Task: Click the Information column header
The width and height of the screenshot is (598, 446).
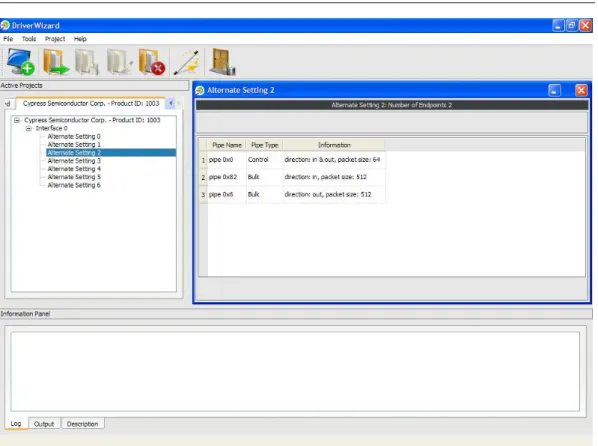Action: pyautogui.click(x=334, y=145)
